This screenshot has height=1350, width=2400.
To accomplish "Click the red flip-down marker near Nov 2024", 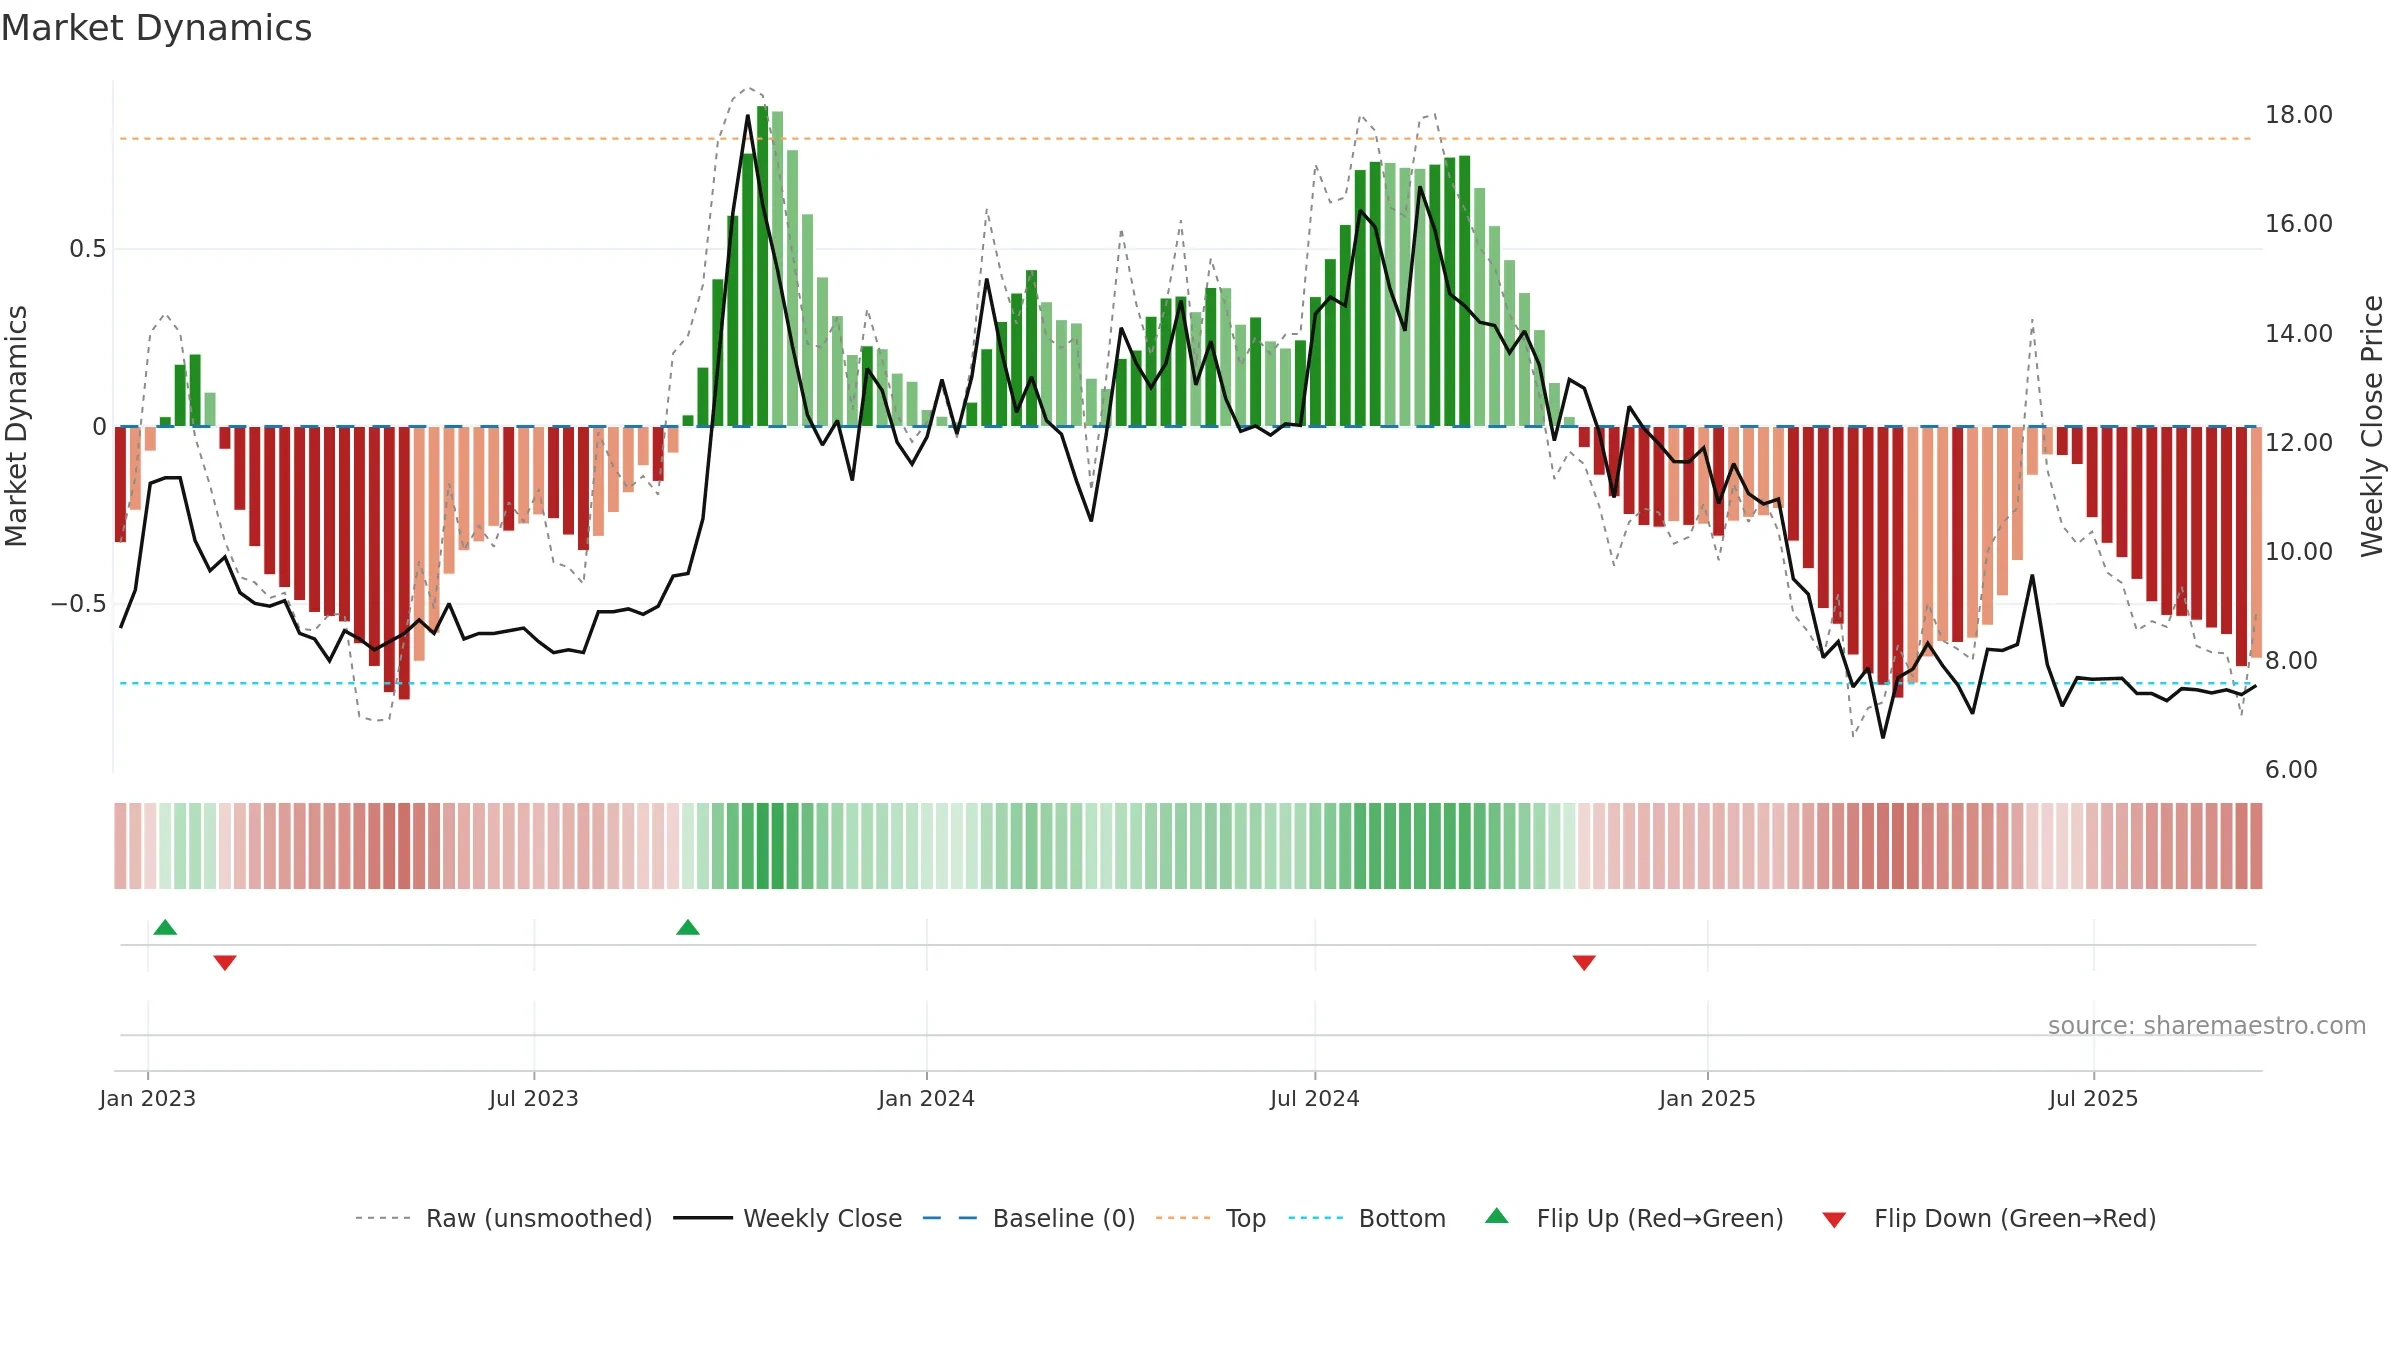I will pyautogui.click(x=1584, y=962).
